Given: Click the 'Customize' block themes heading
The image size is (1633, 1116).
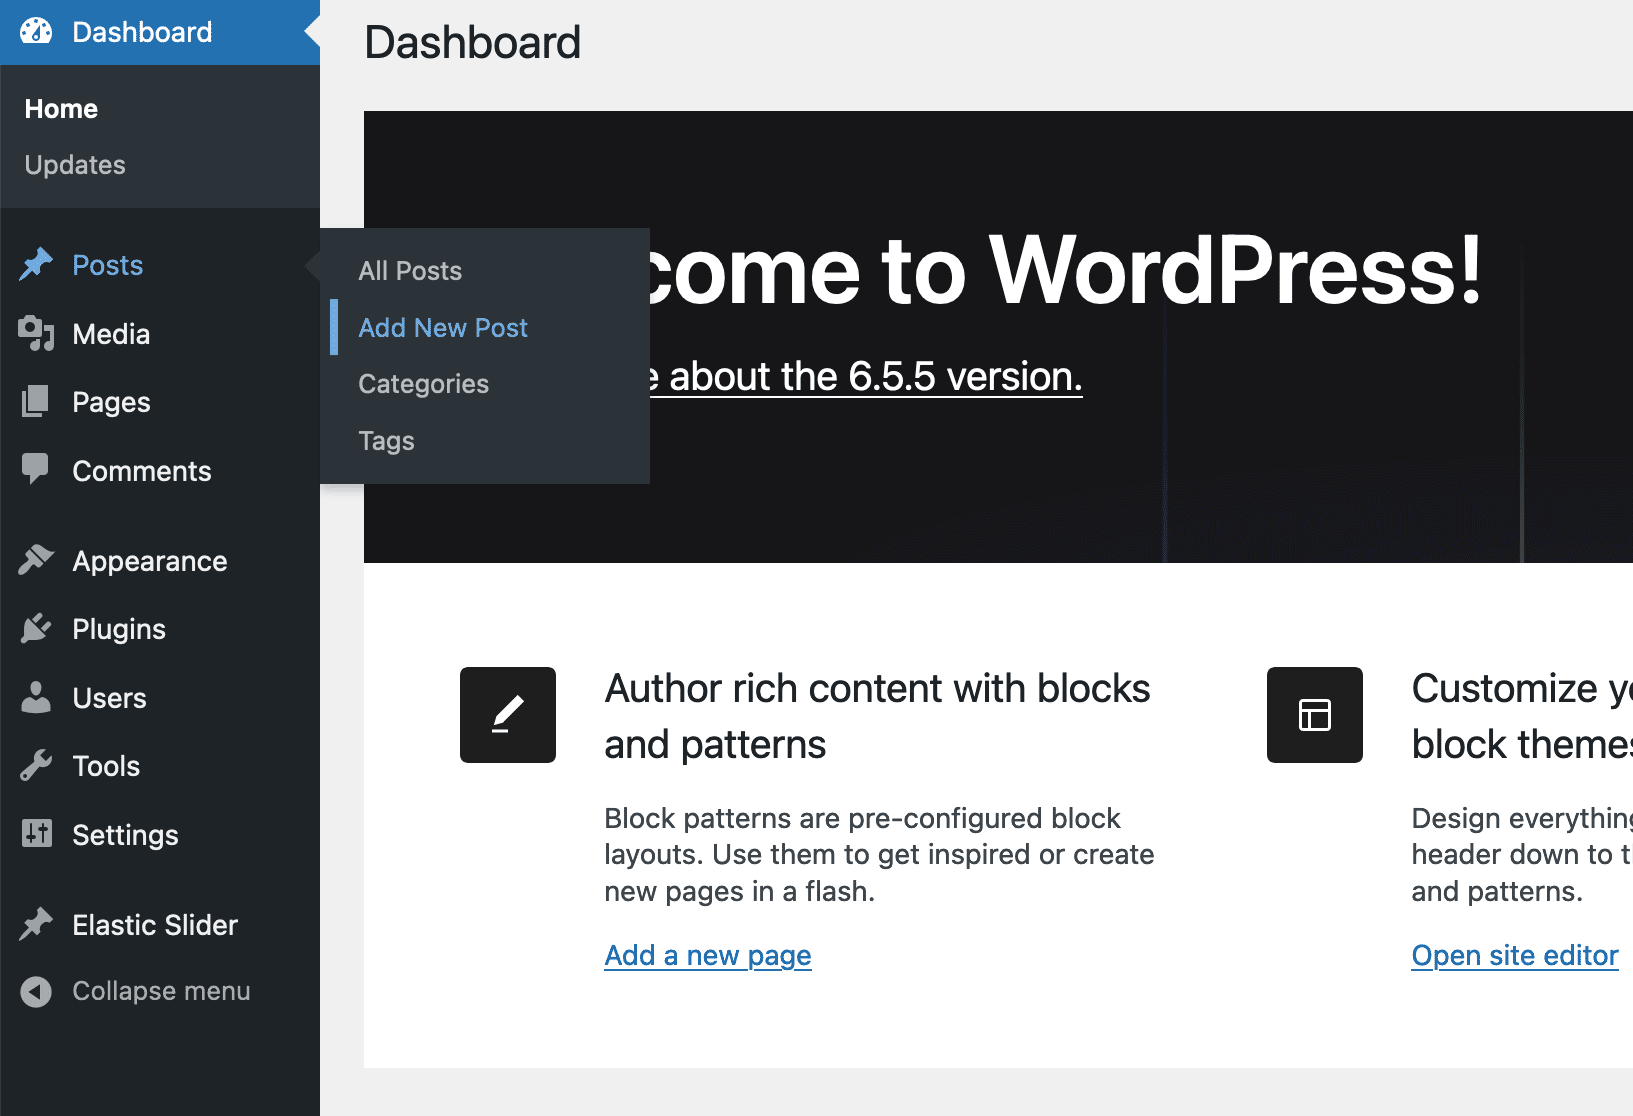Looking at the screenshot, I should 1522,716.
